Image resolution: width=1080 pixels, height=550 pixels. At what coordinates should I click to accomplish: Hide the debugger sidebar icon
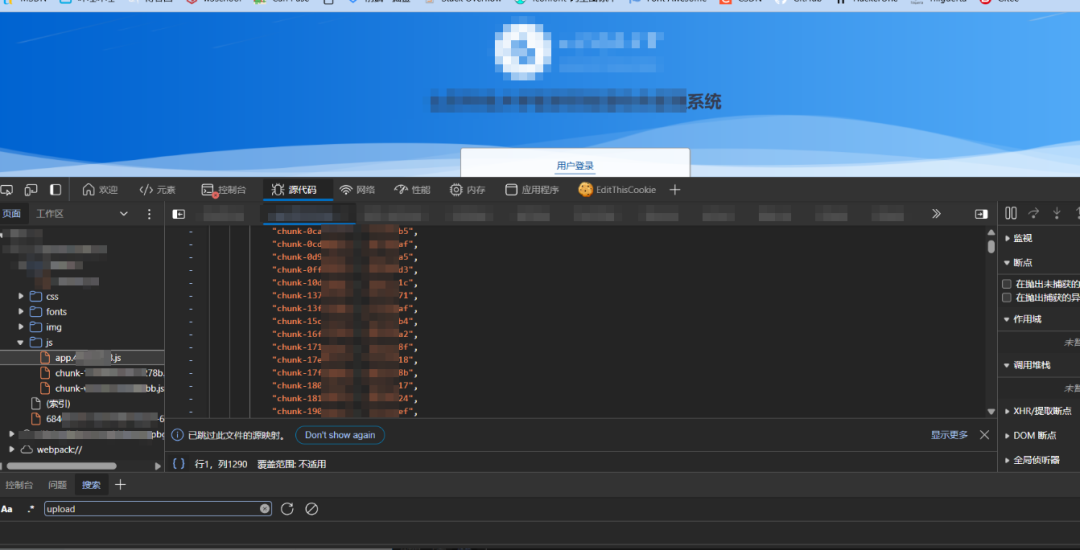coord(982,214)
